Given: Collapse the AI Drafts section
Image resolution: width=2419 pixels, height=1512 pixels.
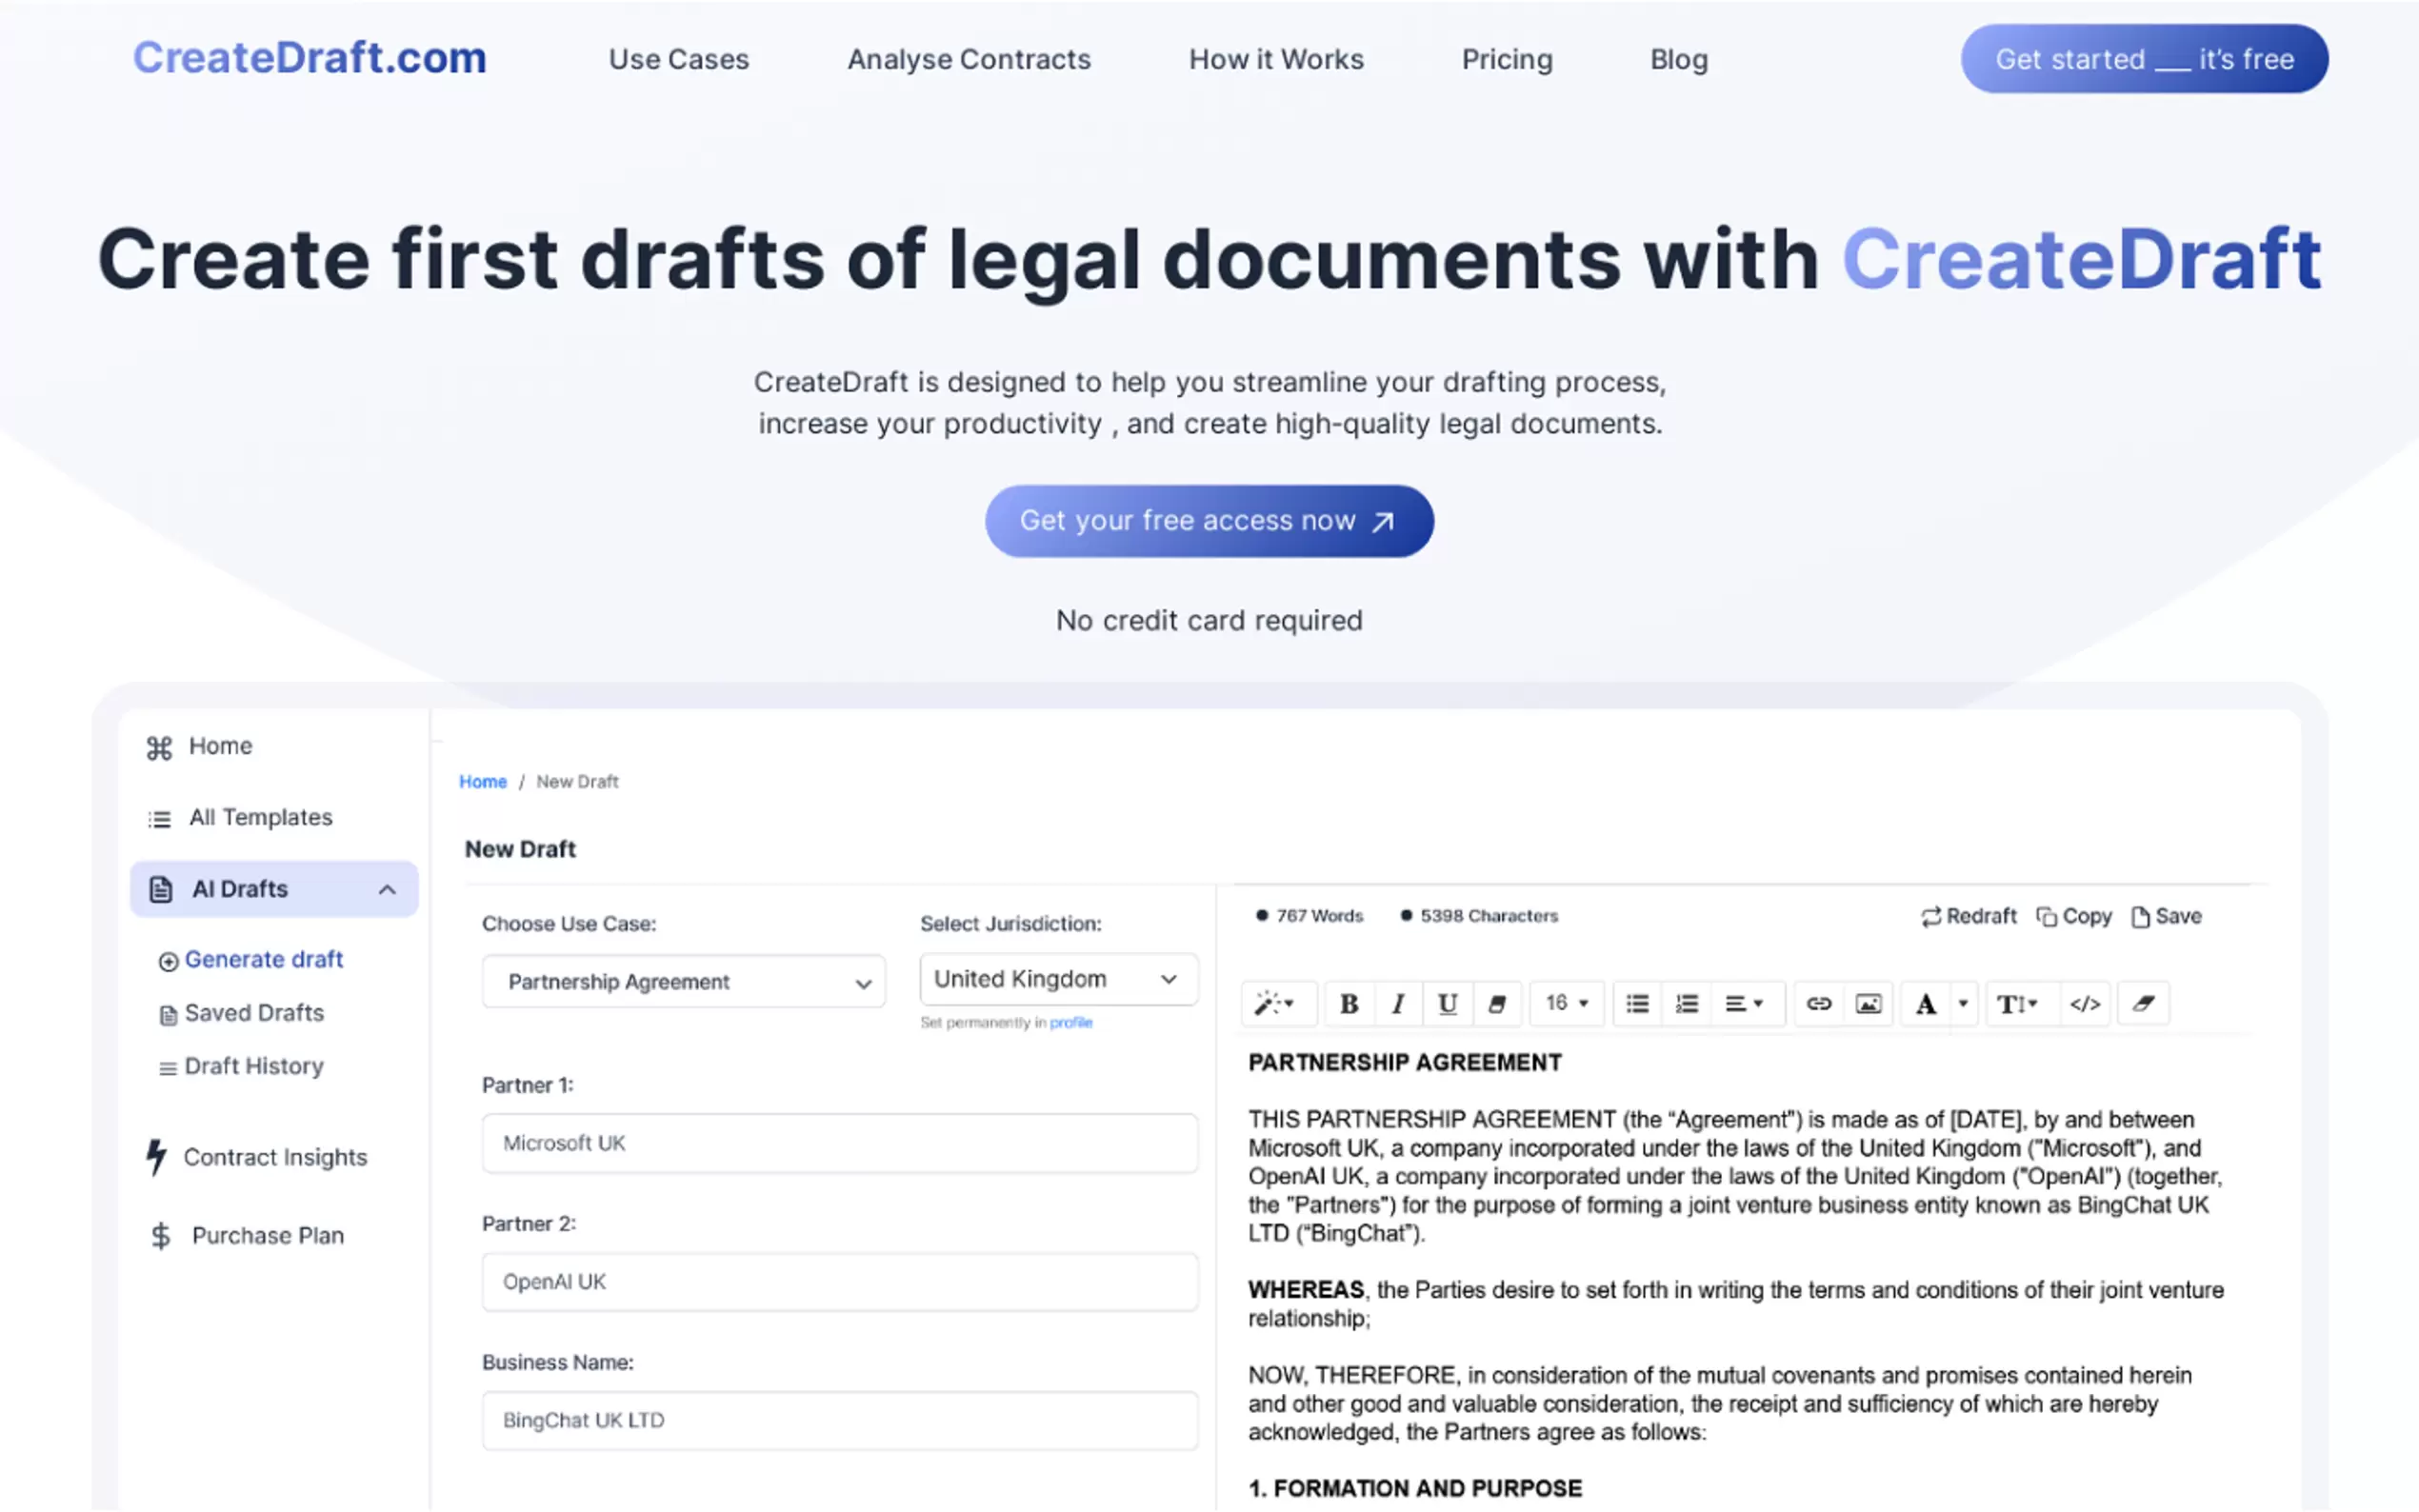Looking at the screenshot, I should click(x=388, y=889).
